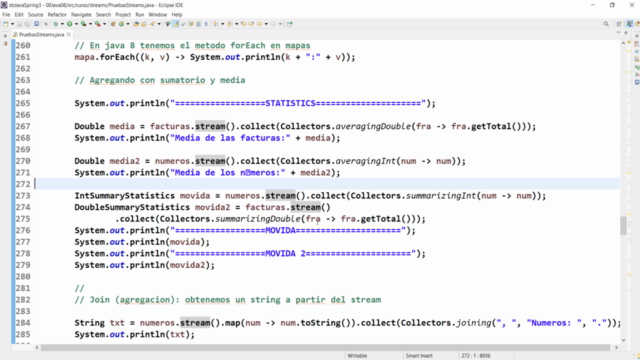Click the horizontal scrollbar right arrow
The width and height of the screenshot is (640, 360).
(x=616, y=347)
